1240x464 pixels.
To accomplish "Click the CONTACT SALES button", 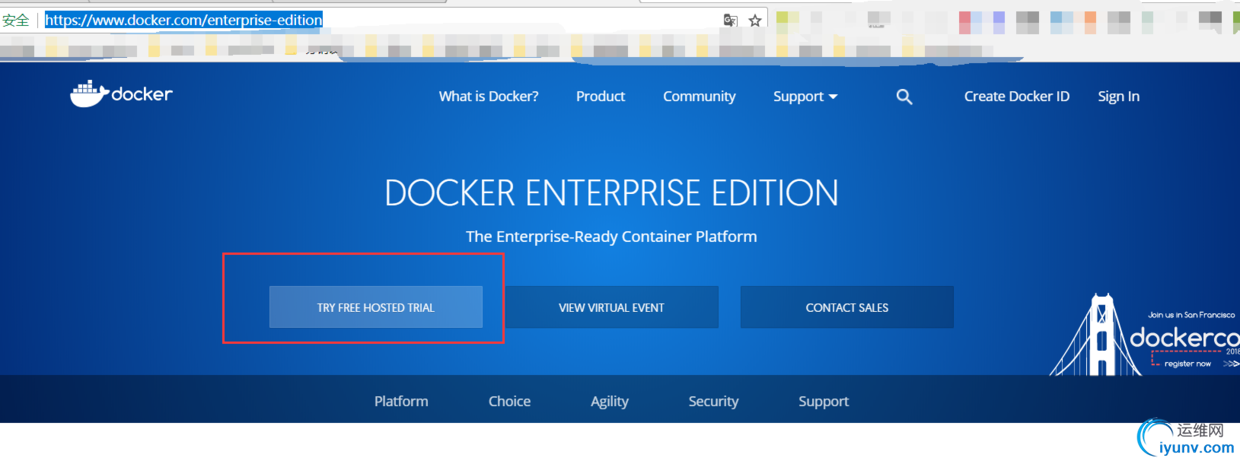I will point(847,307).
